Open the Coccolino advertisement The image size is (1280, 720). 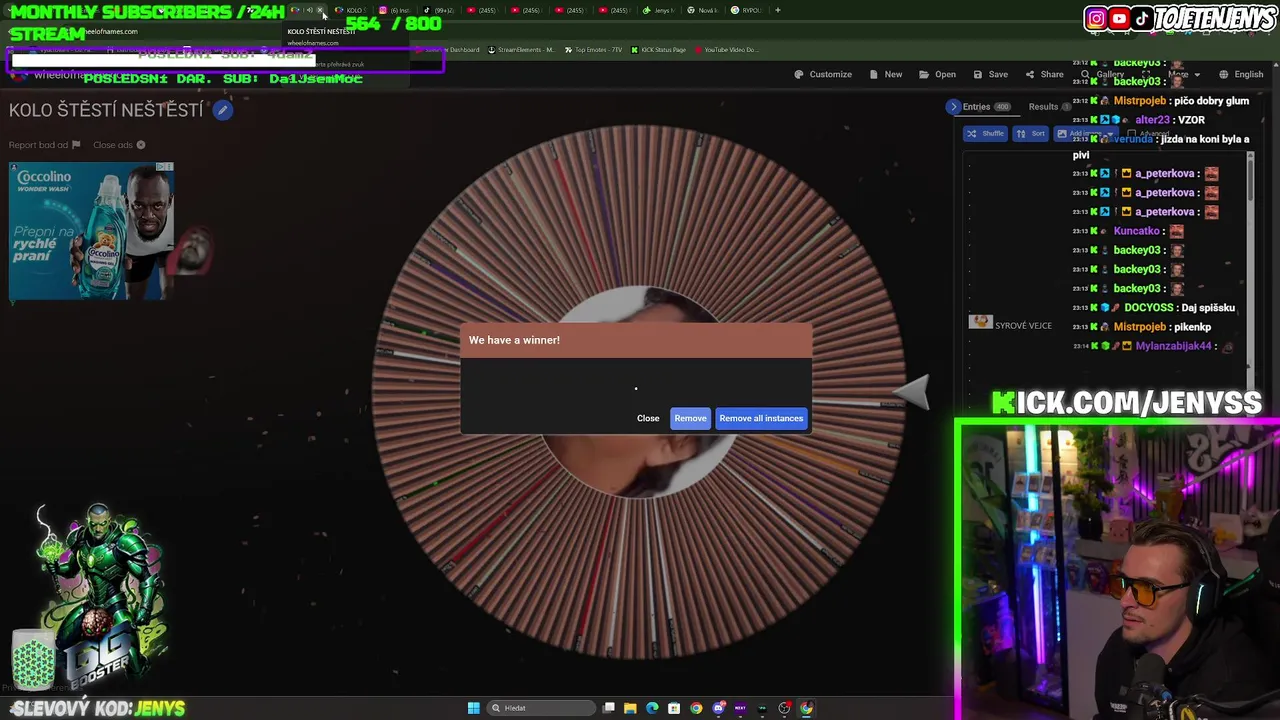[x=91, y=231]
